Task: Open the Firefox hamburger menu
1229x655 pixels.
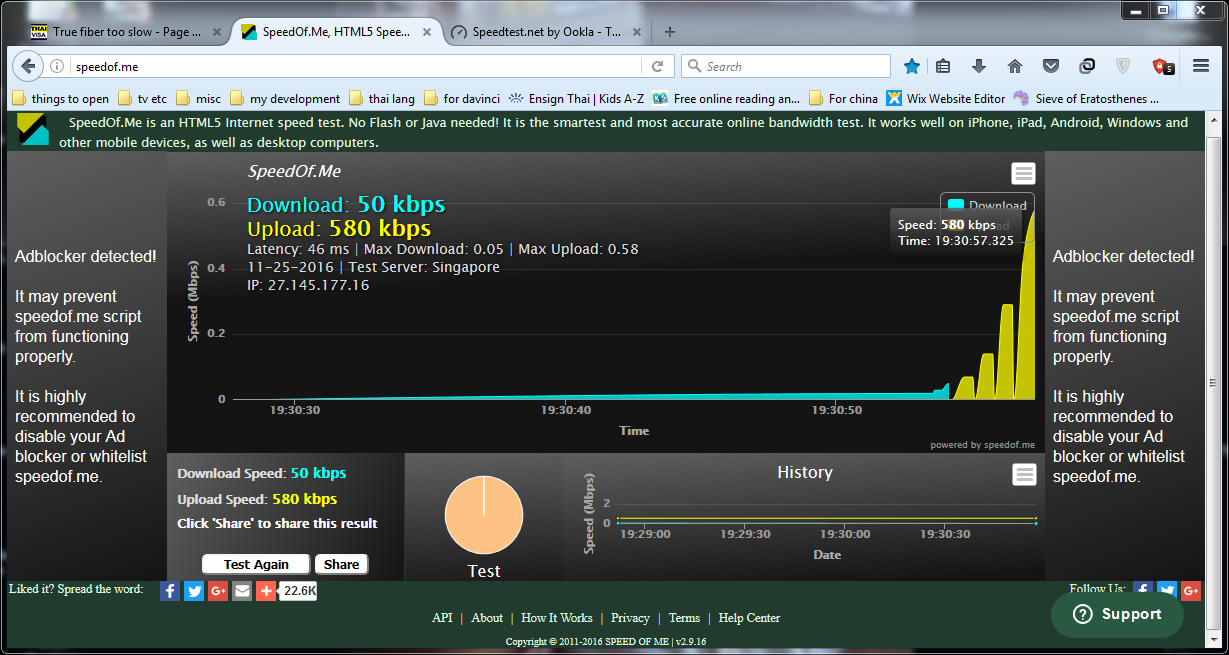Action: point(1200,66)
